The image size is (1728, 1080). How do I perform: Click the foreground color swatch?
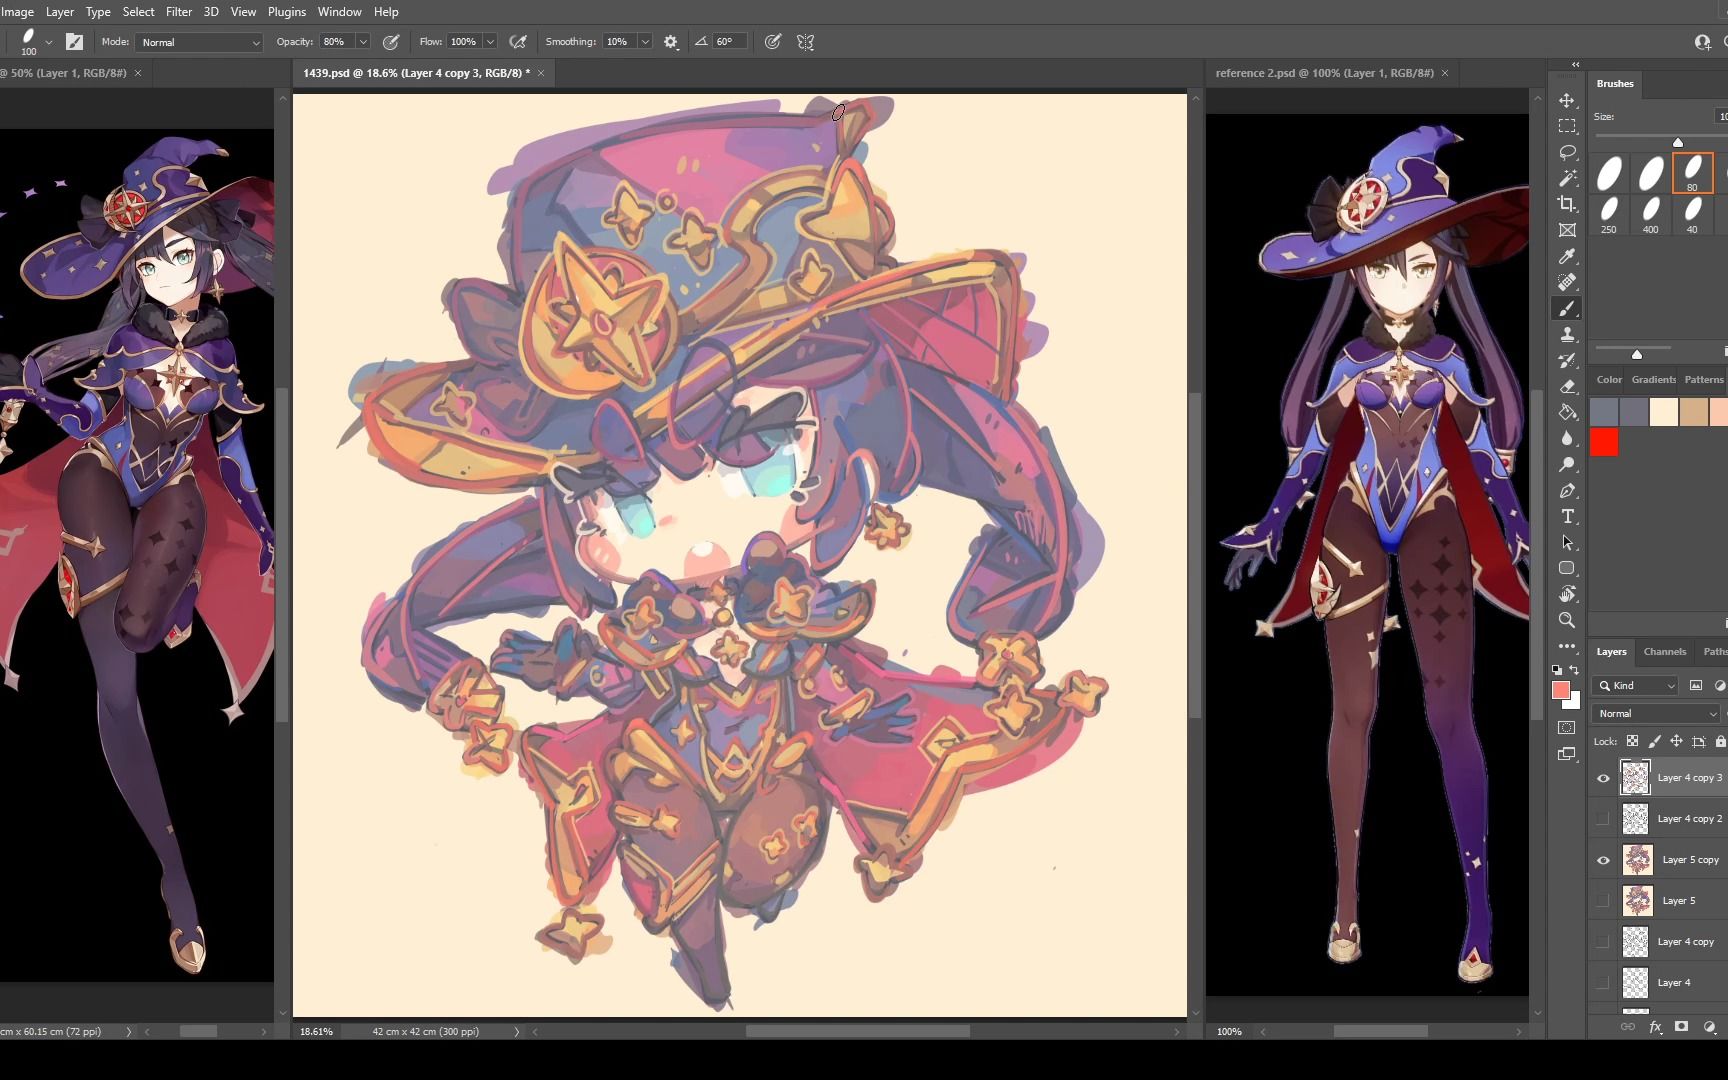1561,691
